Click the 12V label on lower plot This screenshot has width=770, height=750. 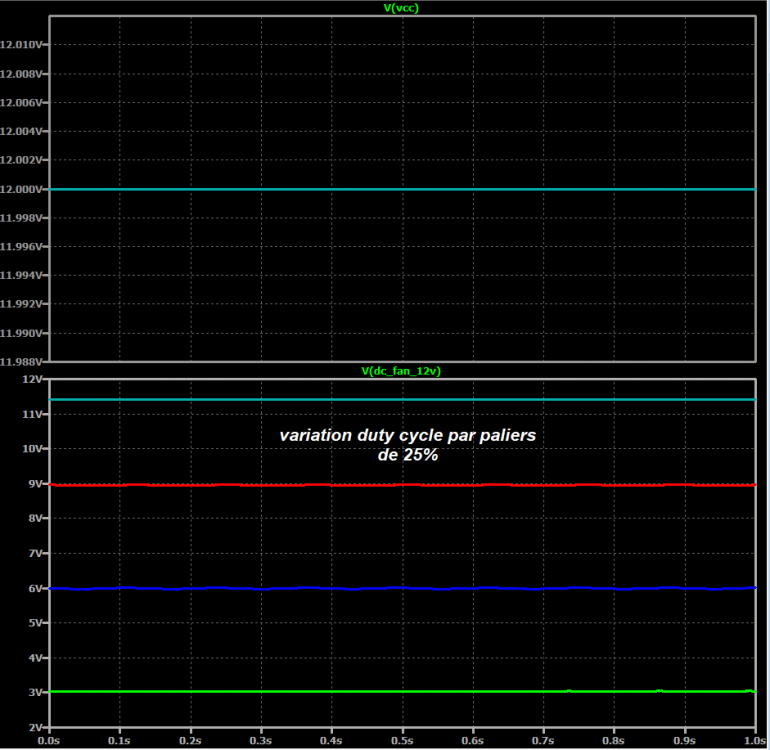point(32,379)
